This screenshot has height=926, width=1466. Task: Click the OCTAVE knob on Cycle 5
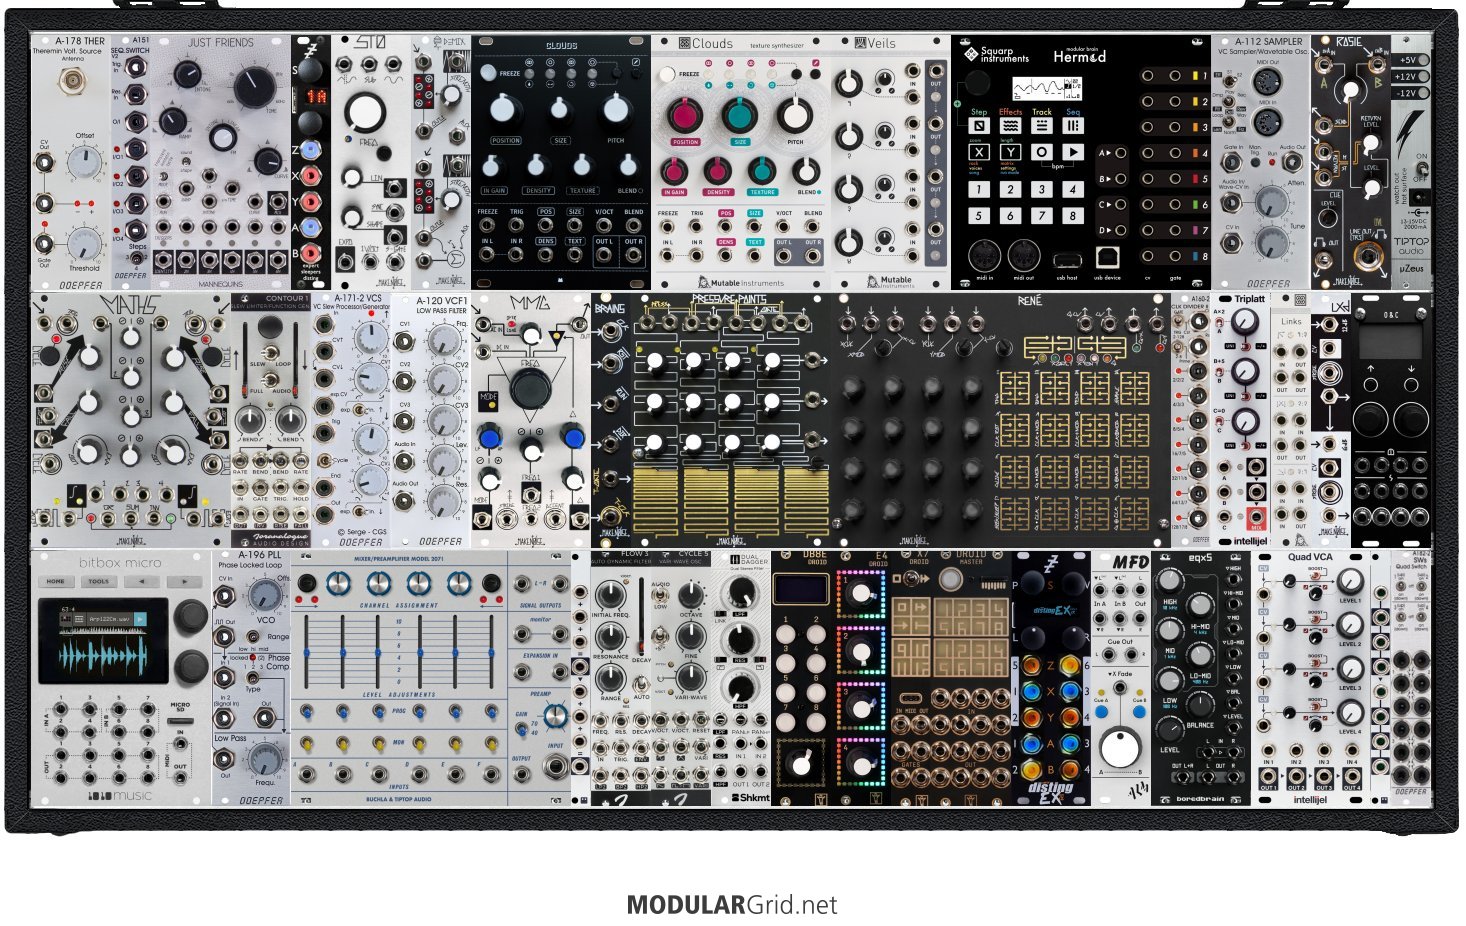point(690,595)
